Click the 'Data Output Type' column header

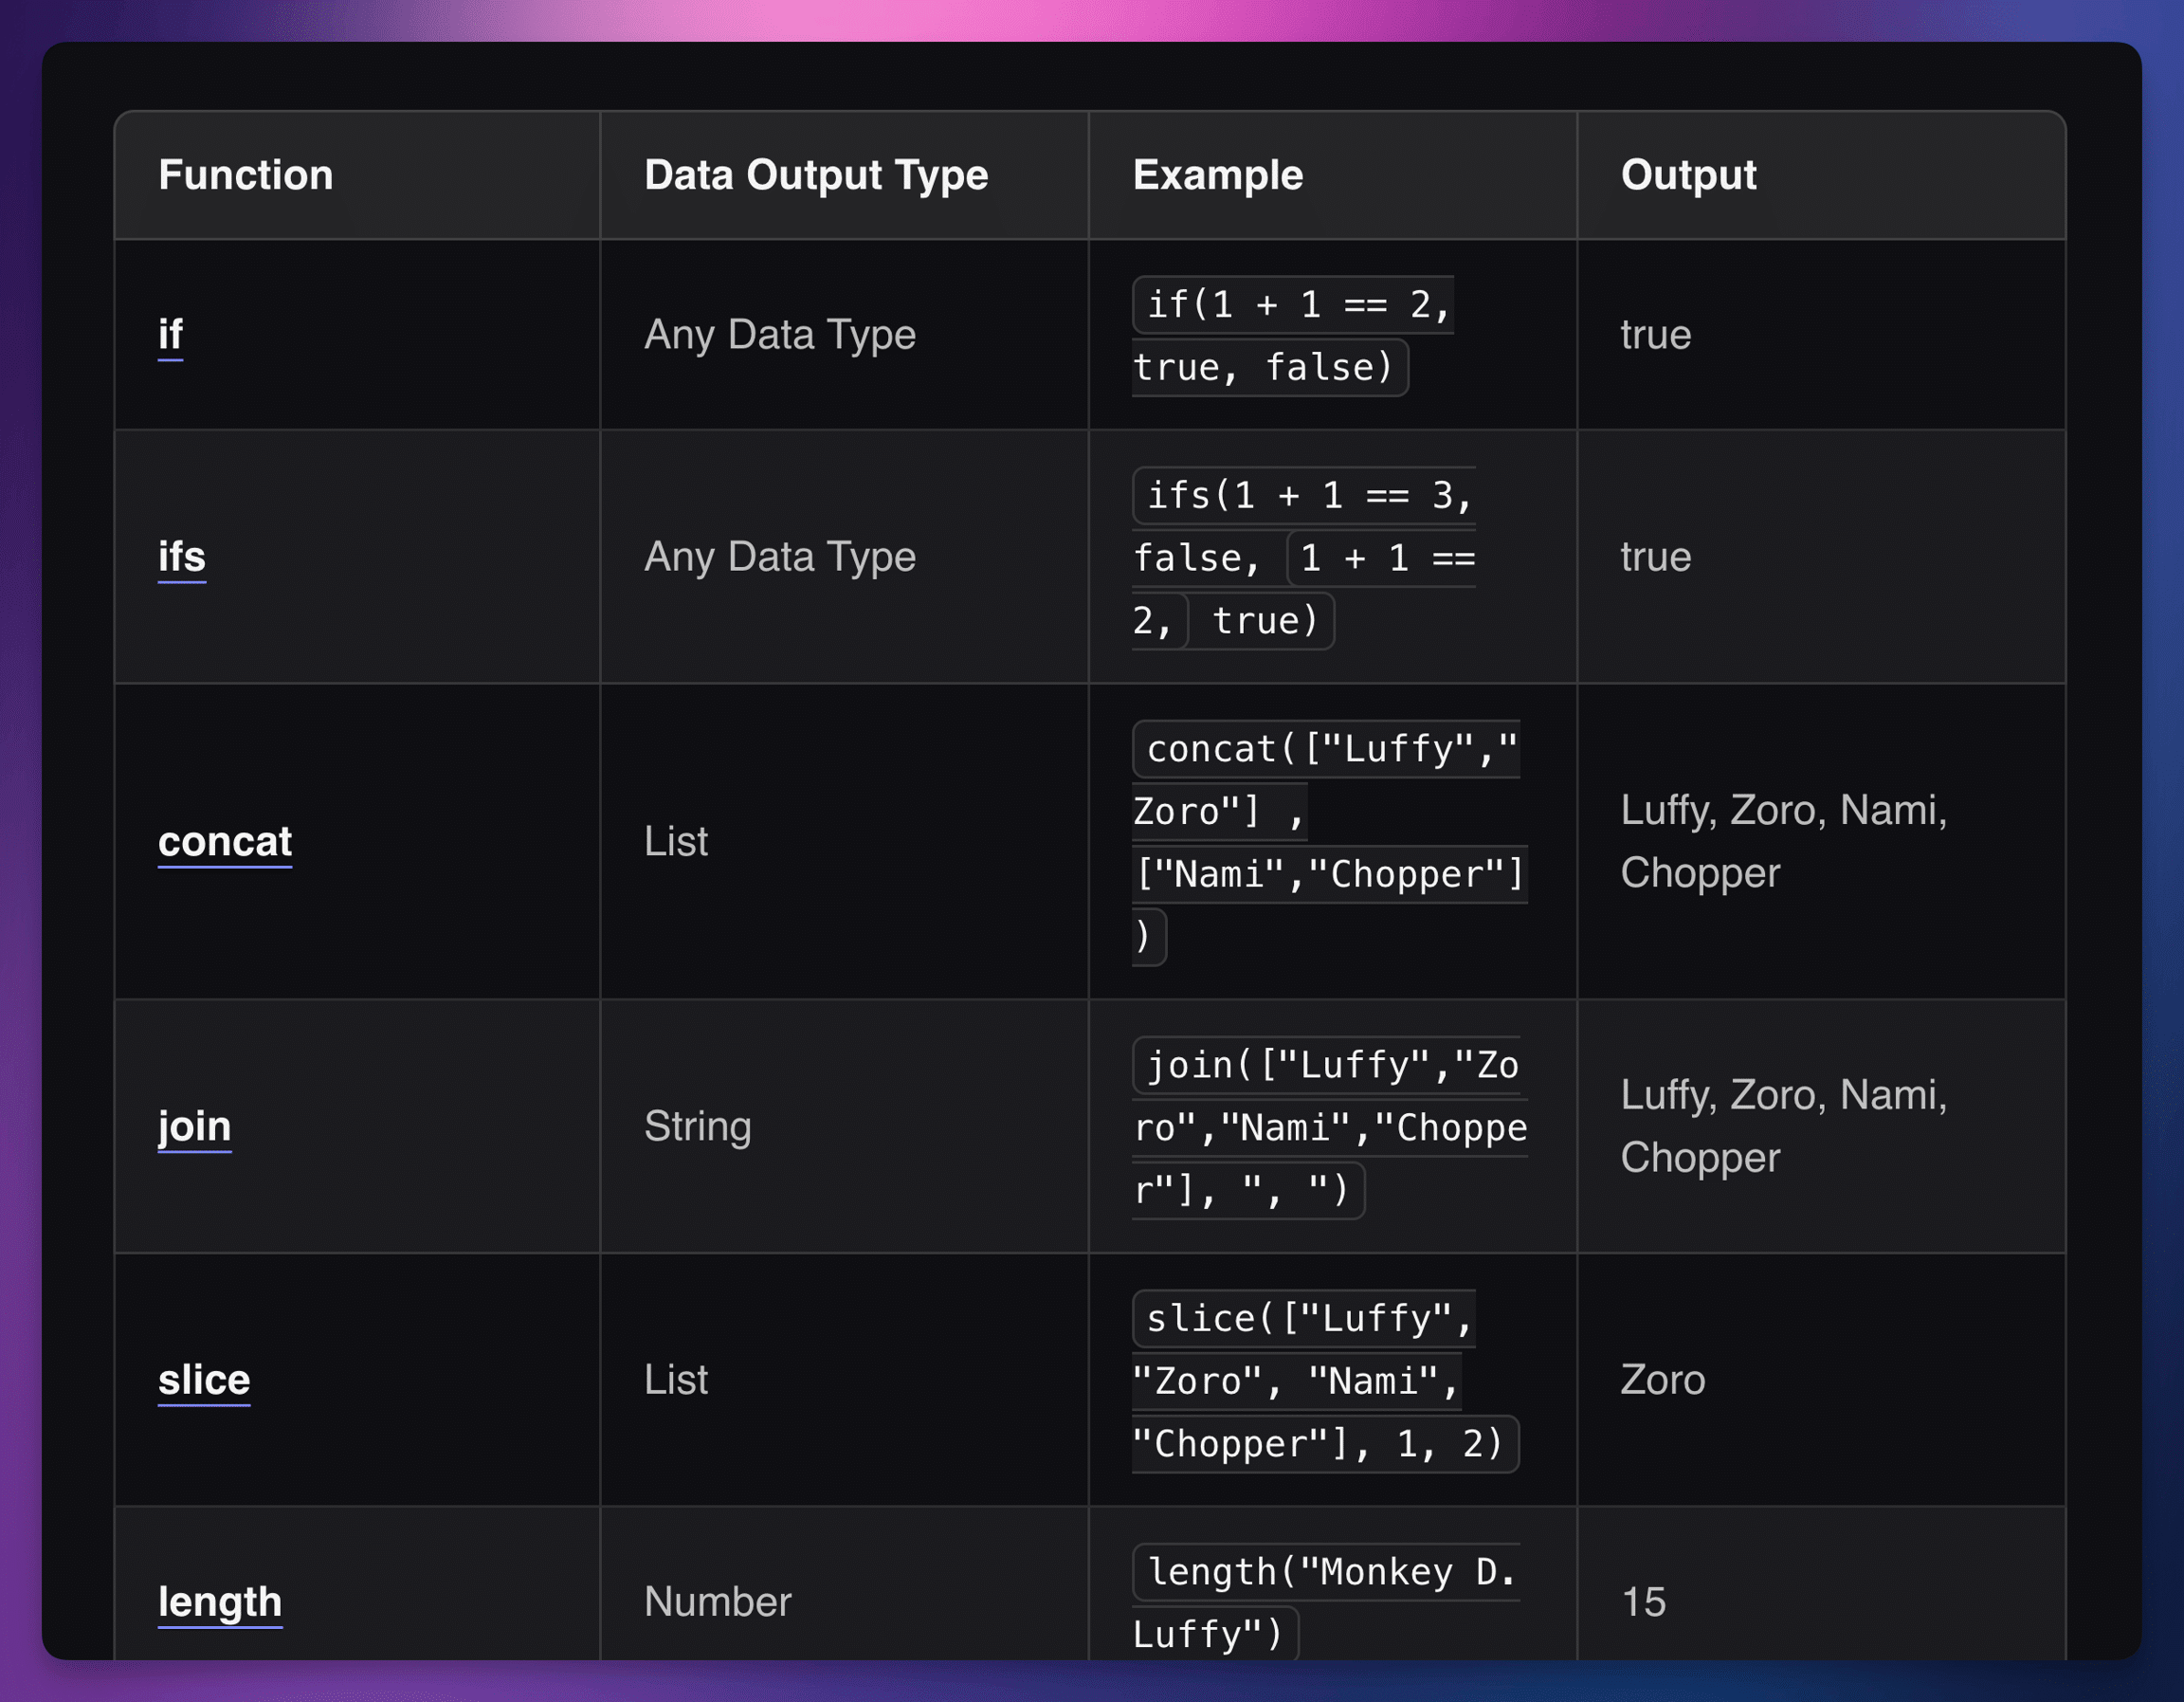coord(815,175)
